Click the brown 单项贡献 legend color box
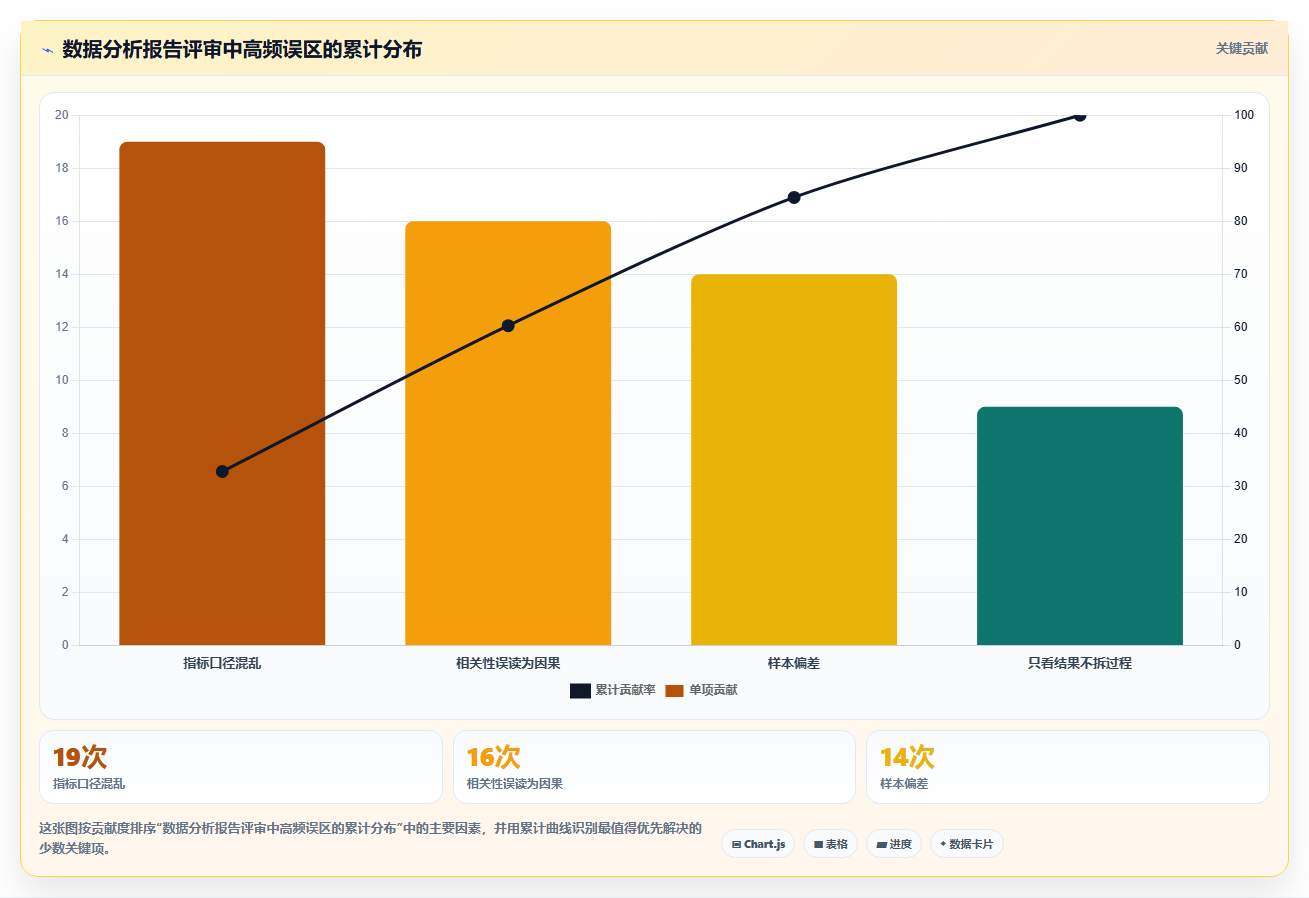1309x898 pixels. (x=674, y=690)
